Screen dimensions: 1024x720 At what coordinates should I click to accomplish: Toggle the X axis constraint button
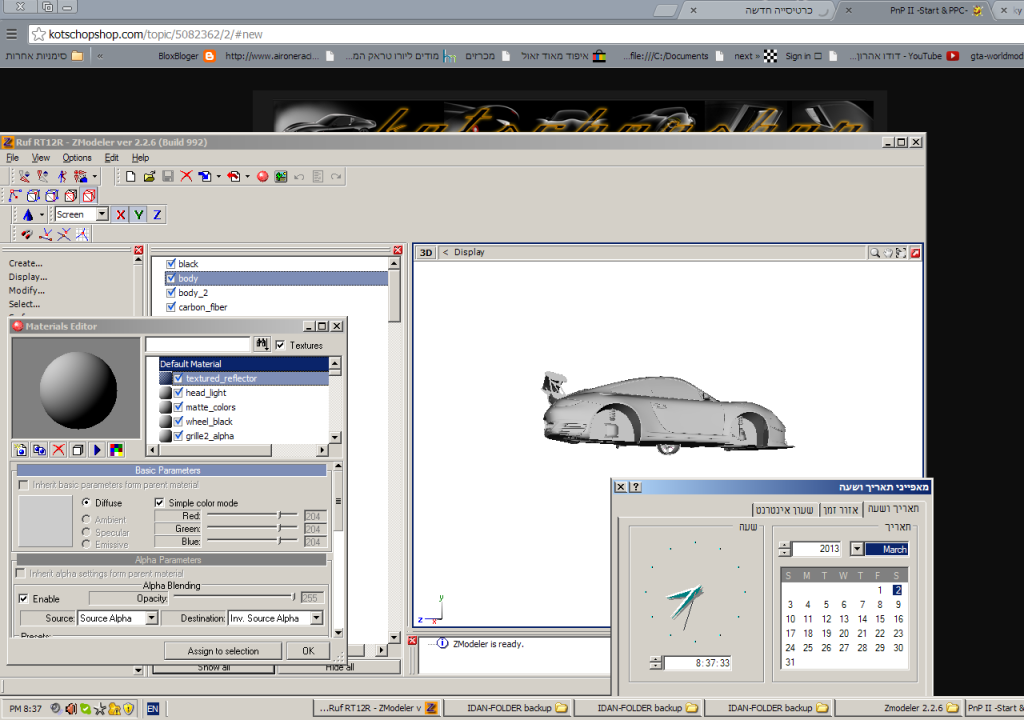click(x=121, y=215)
